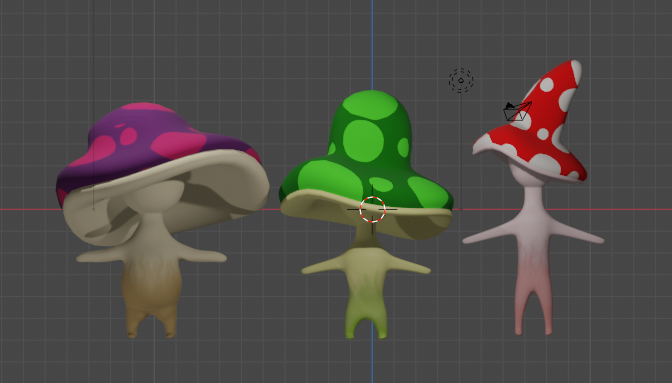Select the purple mushroom's tan body
This screenshot has width=672, height=383.
149,274
